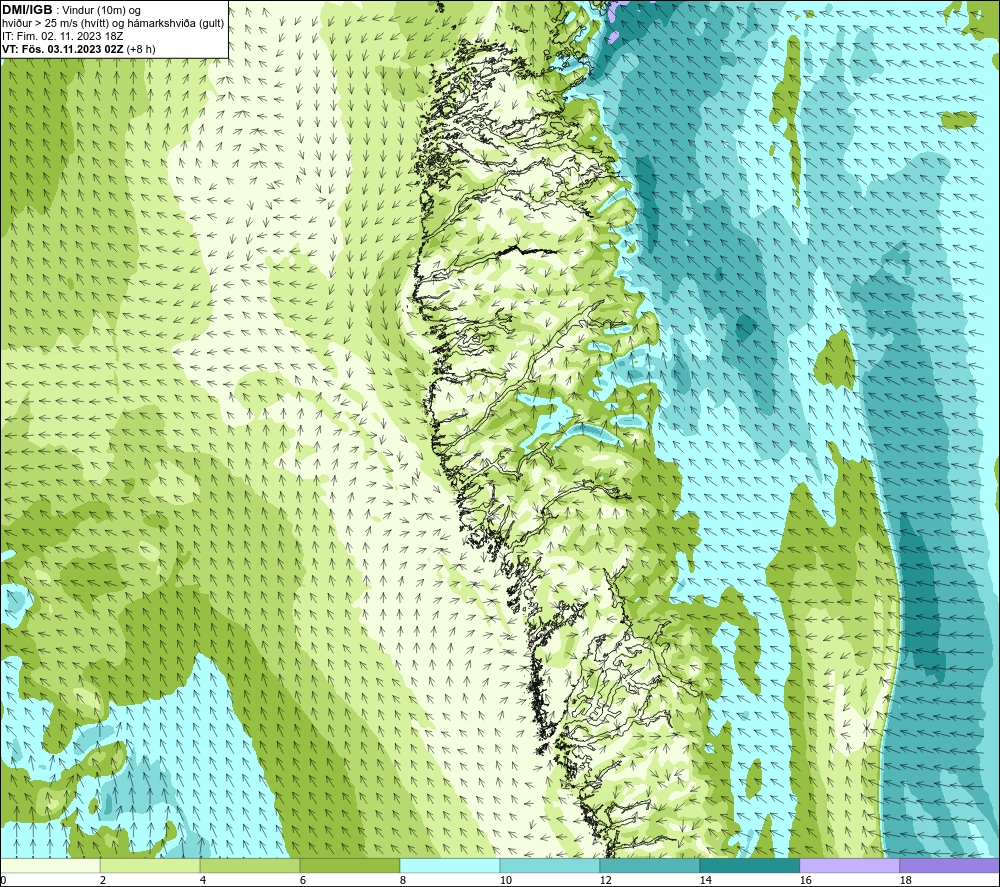Click the scale label "14"
This screenshot has width=1000, height=887.
pos(706,881)
